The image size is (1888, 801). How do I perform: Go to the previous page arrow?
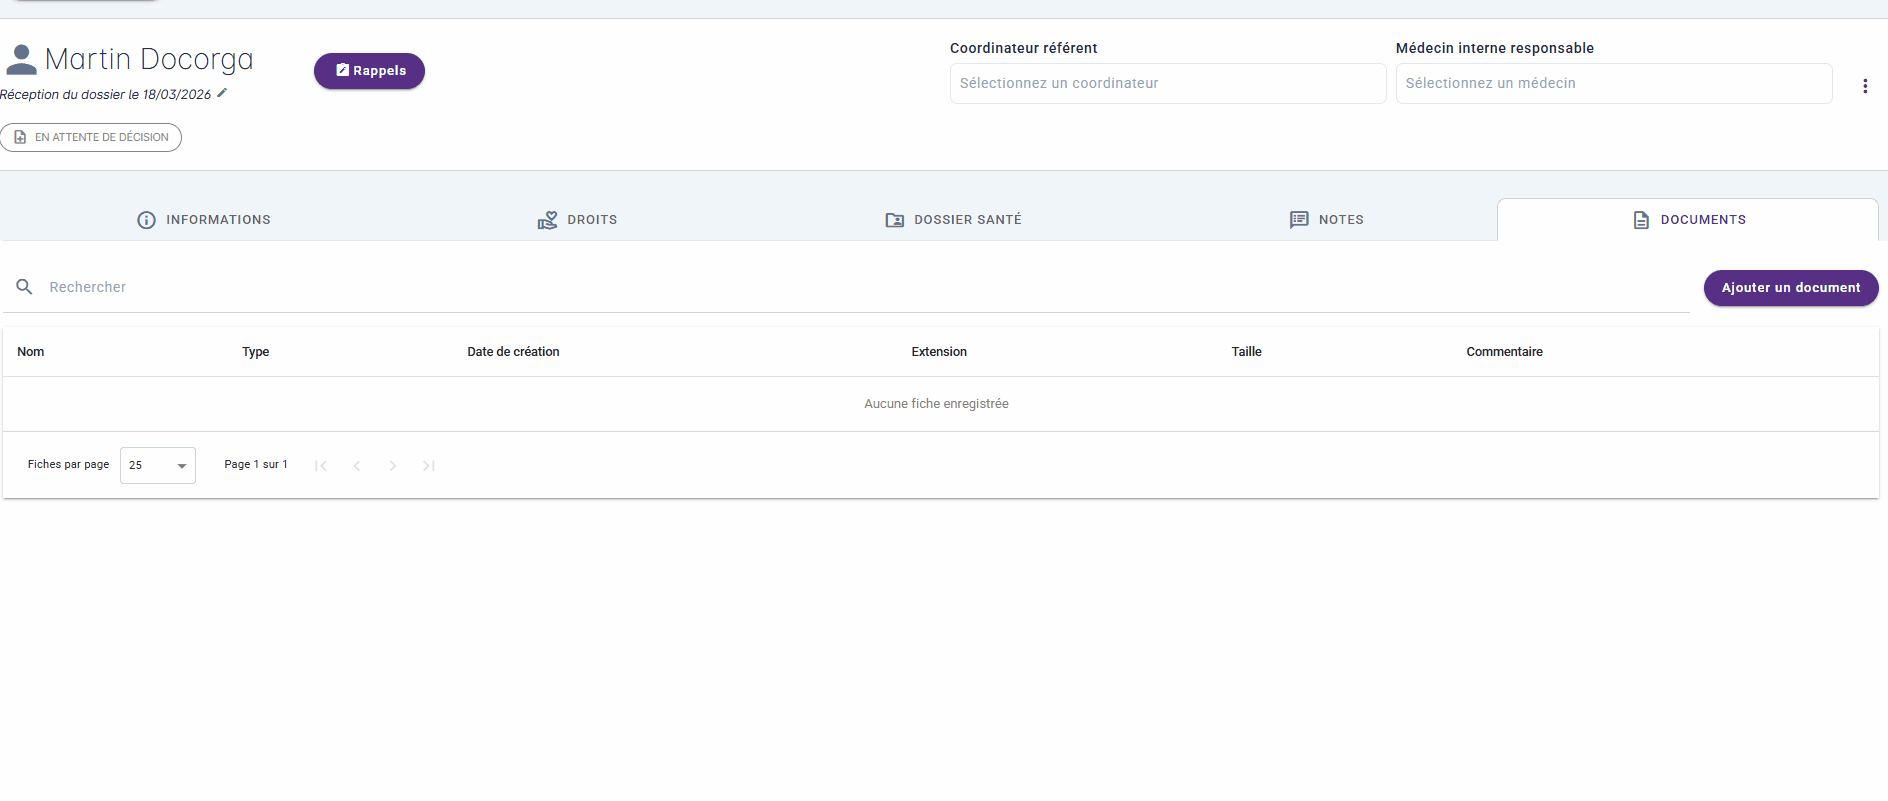click(x=357, y=466)
